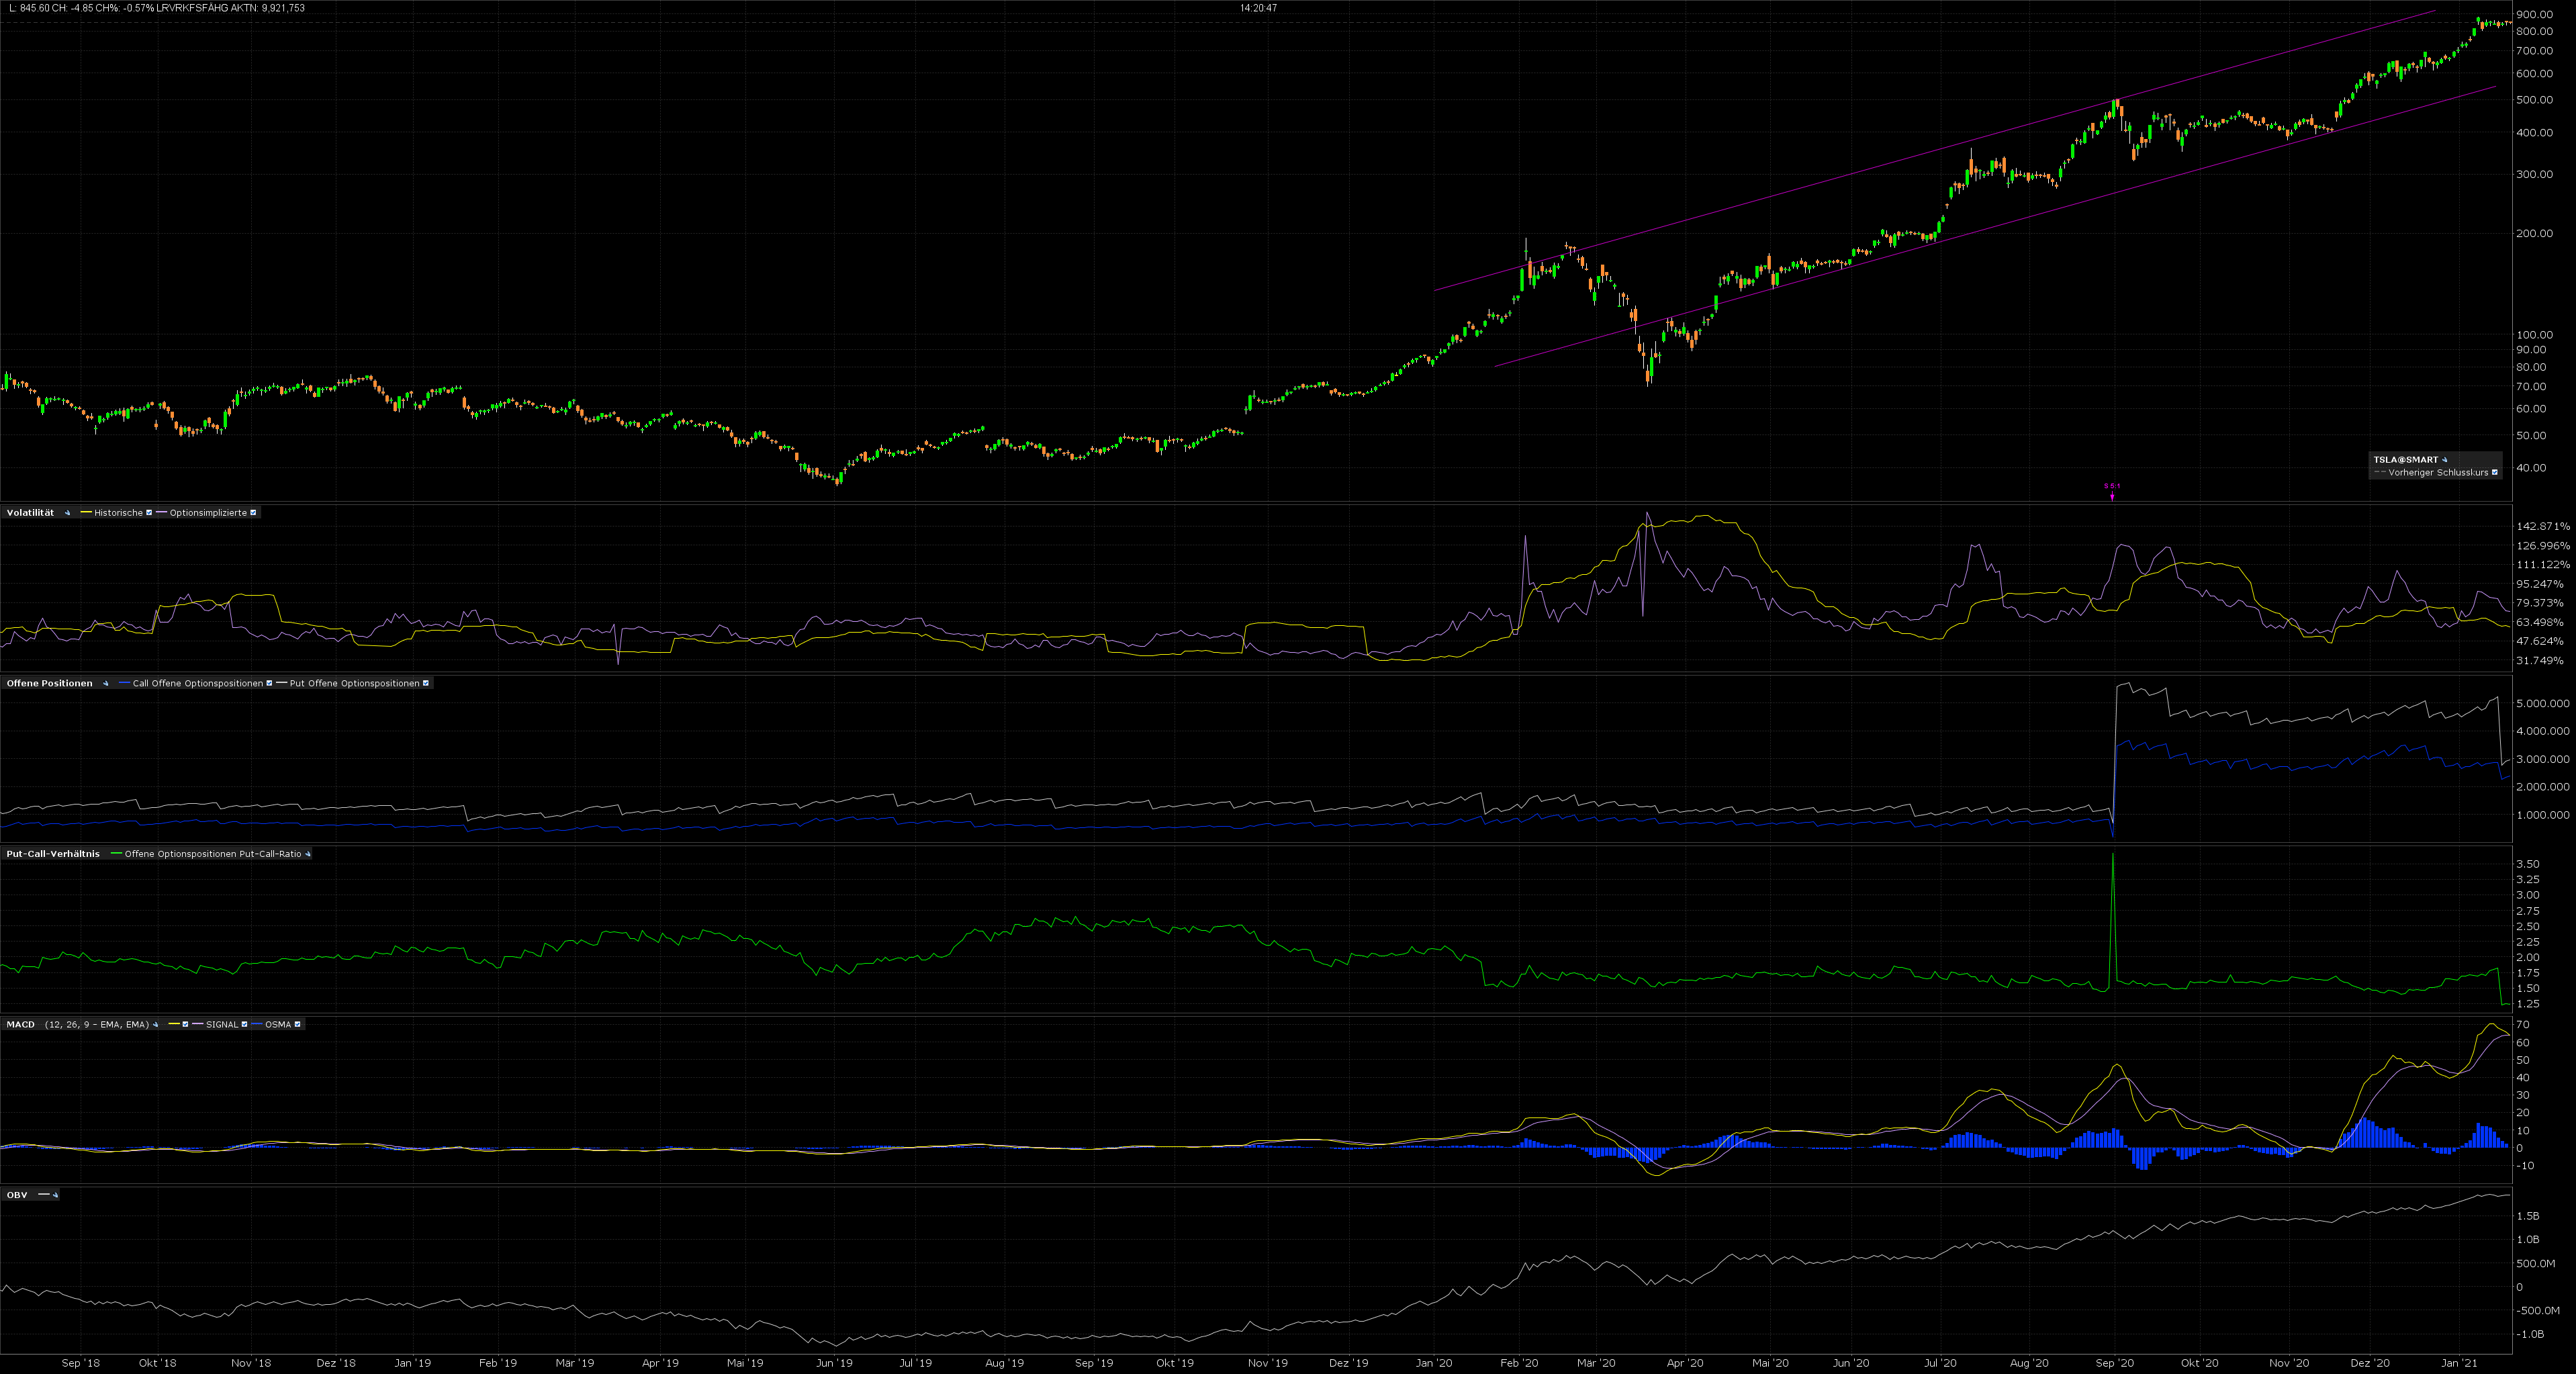Click the yellow Historische line color swatch

coord(86,513)
